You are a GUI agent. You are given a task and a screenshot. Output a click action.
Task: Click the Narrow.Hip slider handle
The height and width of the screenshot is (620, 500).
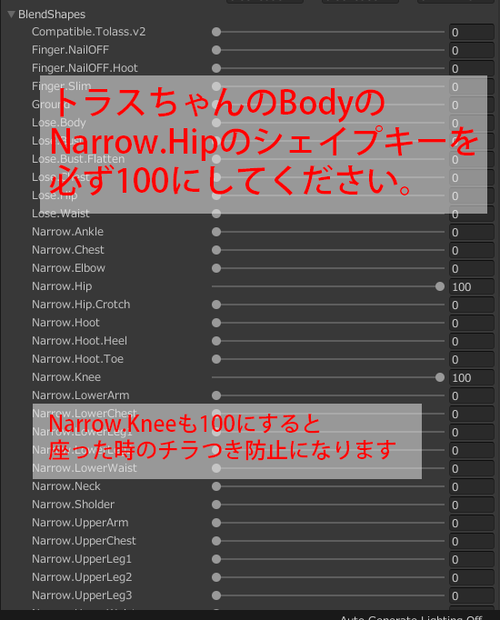(440, 287)
